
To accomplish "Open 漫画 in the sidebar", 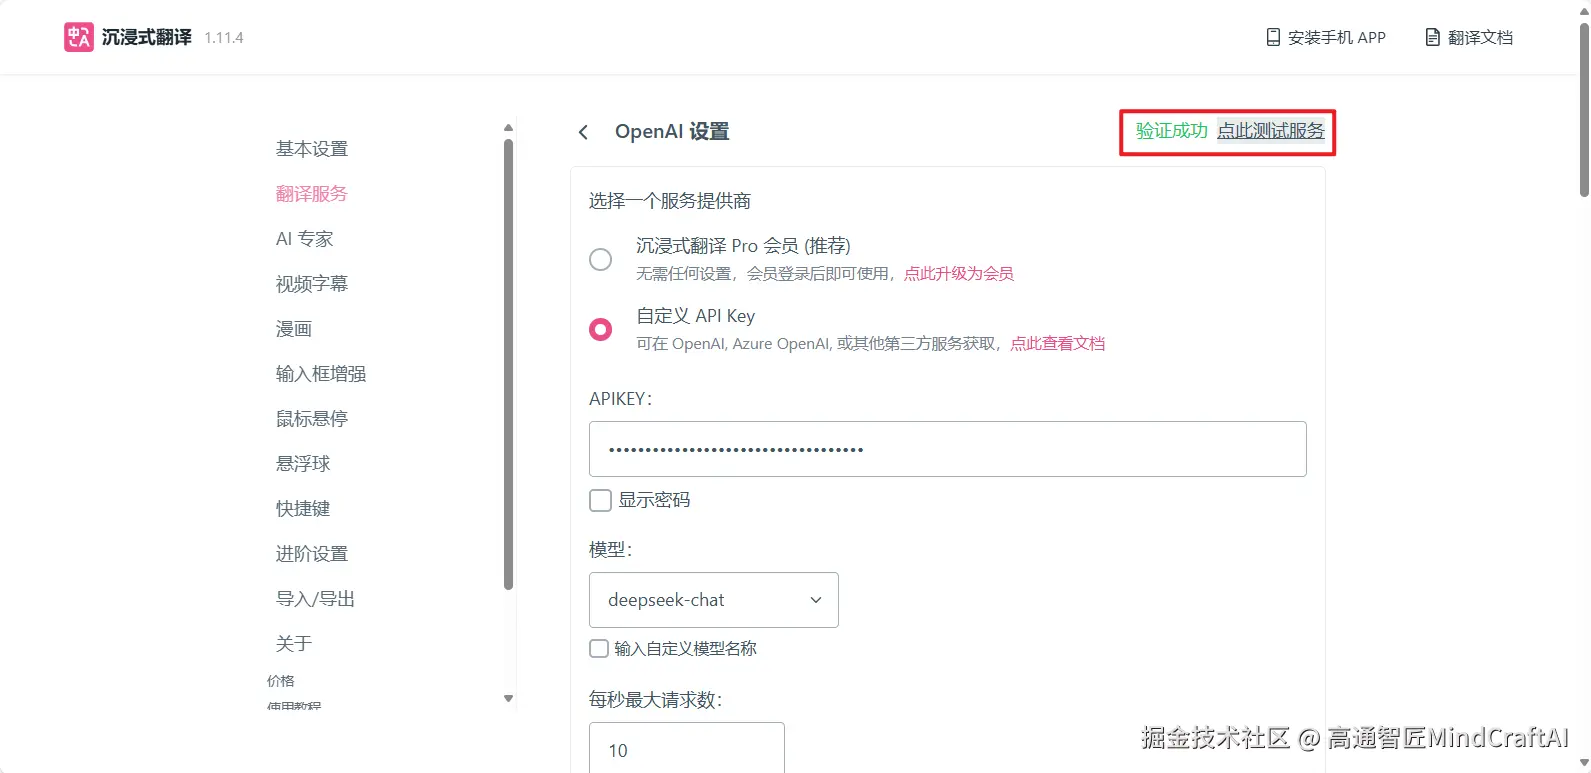I will (294, 329).
